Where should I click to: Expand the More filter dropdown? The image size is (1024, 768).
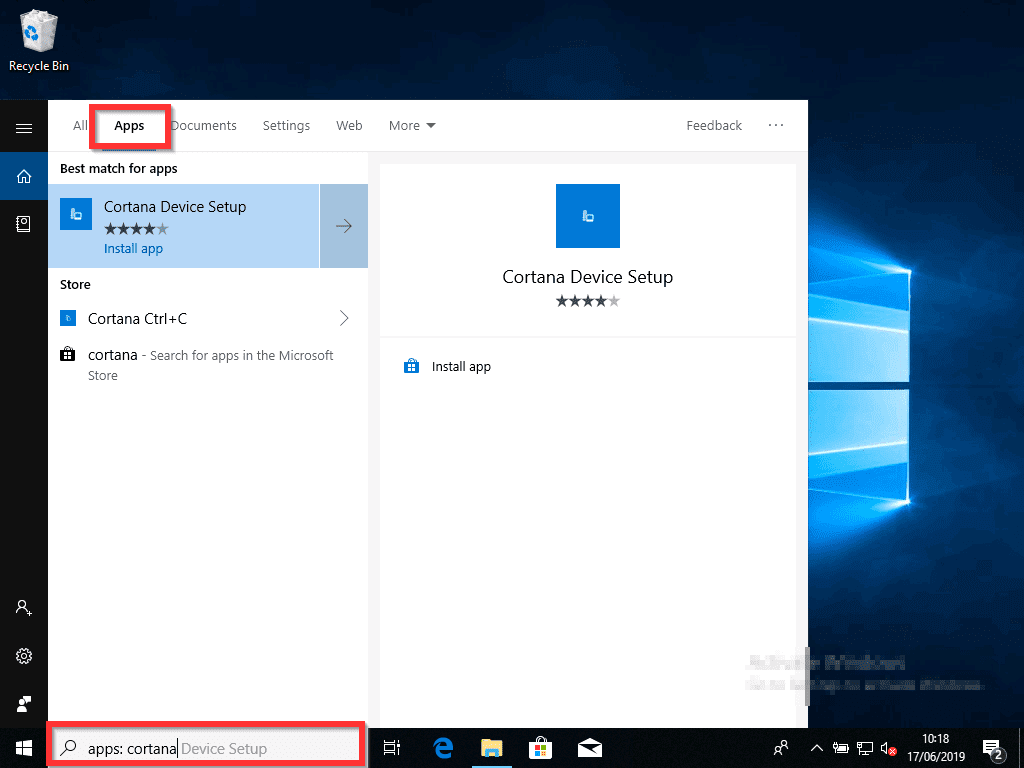[x=412, y=125]
